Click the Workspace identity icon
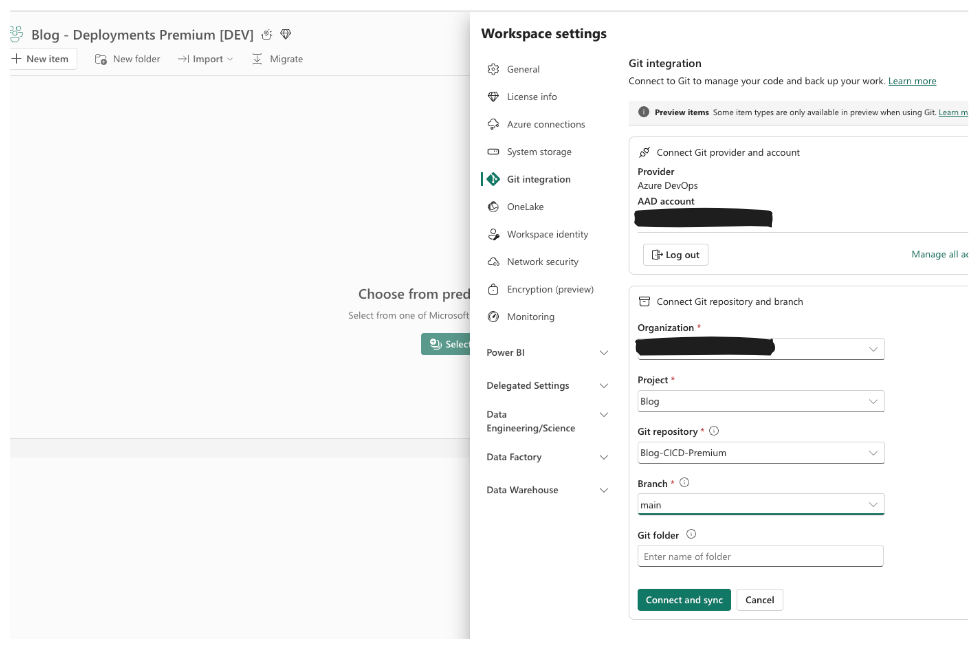 tap(493, 234)
